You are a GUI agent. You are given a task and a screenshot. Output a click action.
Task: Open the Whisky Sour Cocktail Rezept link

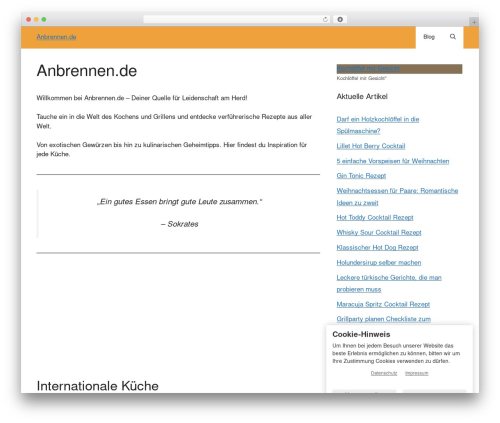pyautogui.click(x=379, y=233)
